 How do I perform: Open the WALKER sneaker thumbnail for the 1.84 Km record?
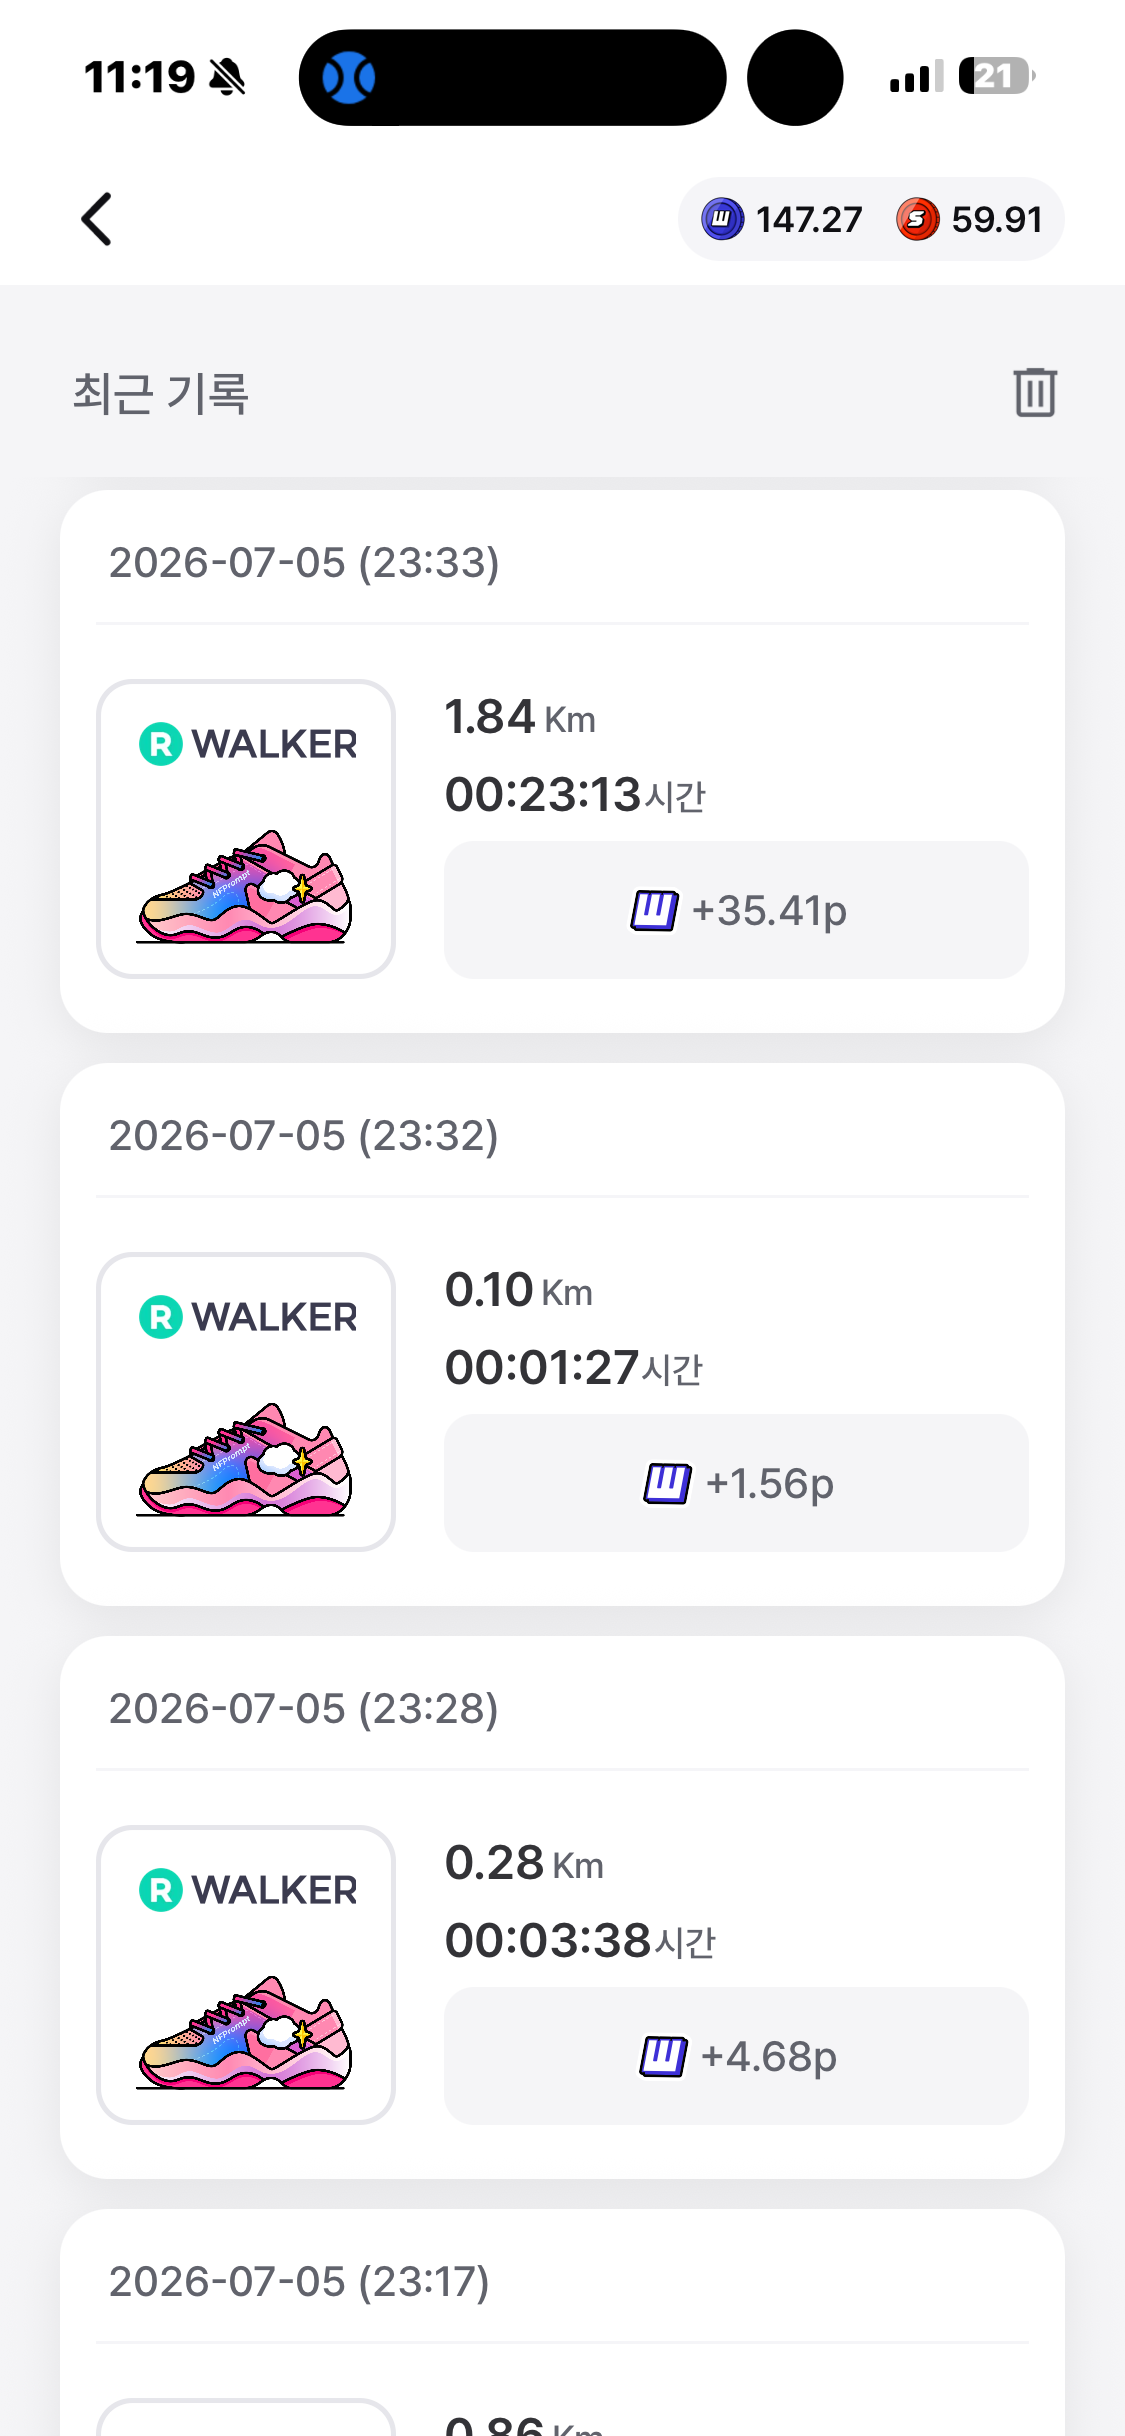point(246,829)
